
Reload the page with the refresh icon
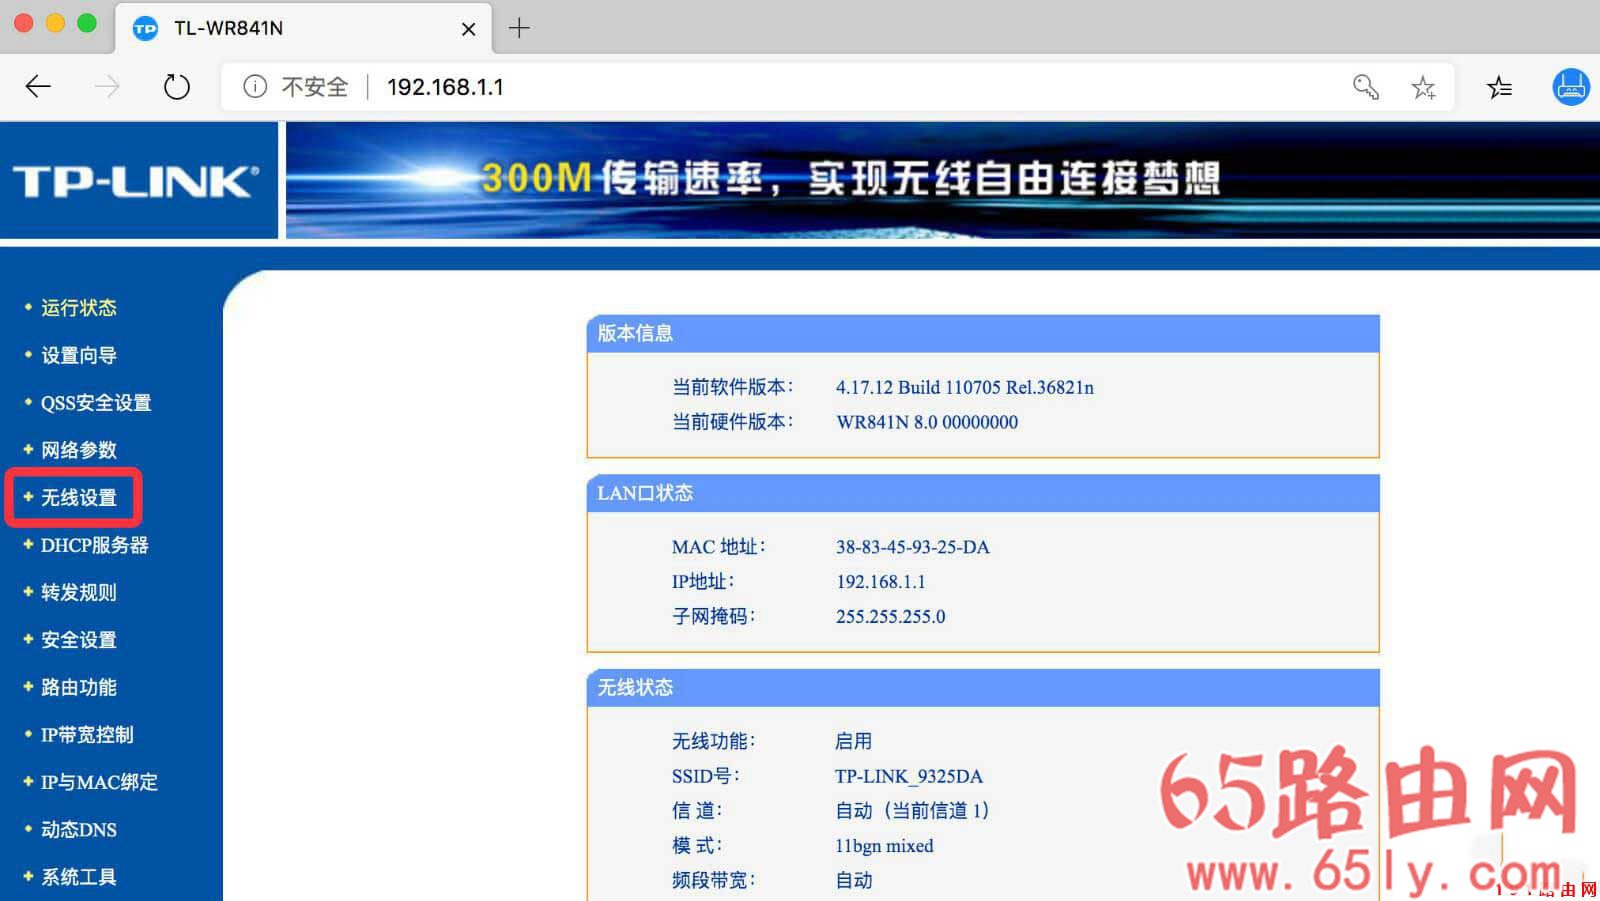[176, 87]
